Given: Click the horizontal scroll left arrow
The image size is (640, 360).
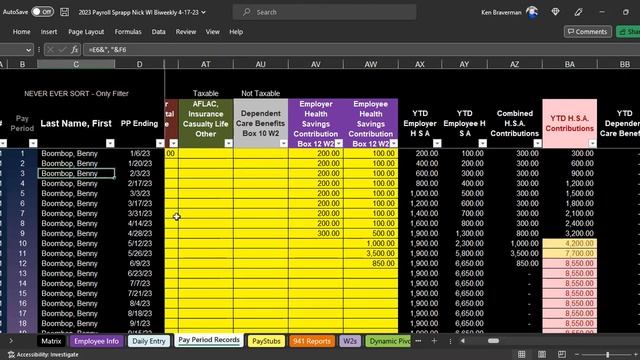Looking at the screenshot, I should click(x=462, y=341).
